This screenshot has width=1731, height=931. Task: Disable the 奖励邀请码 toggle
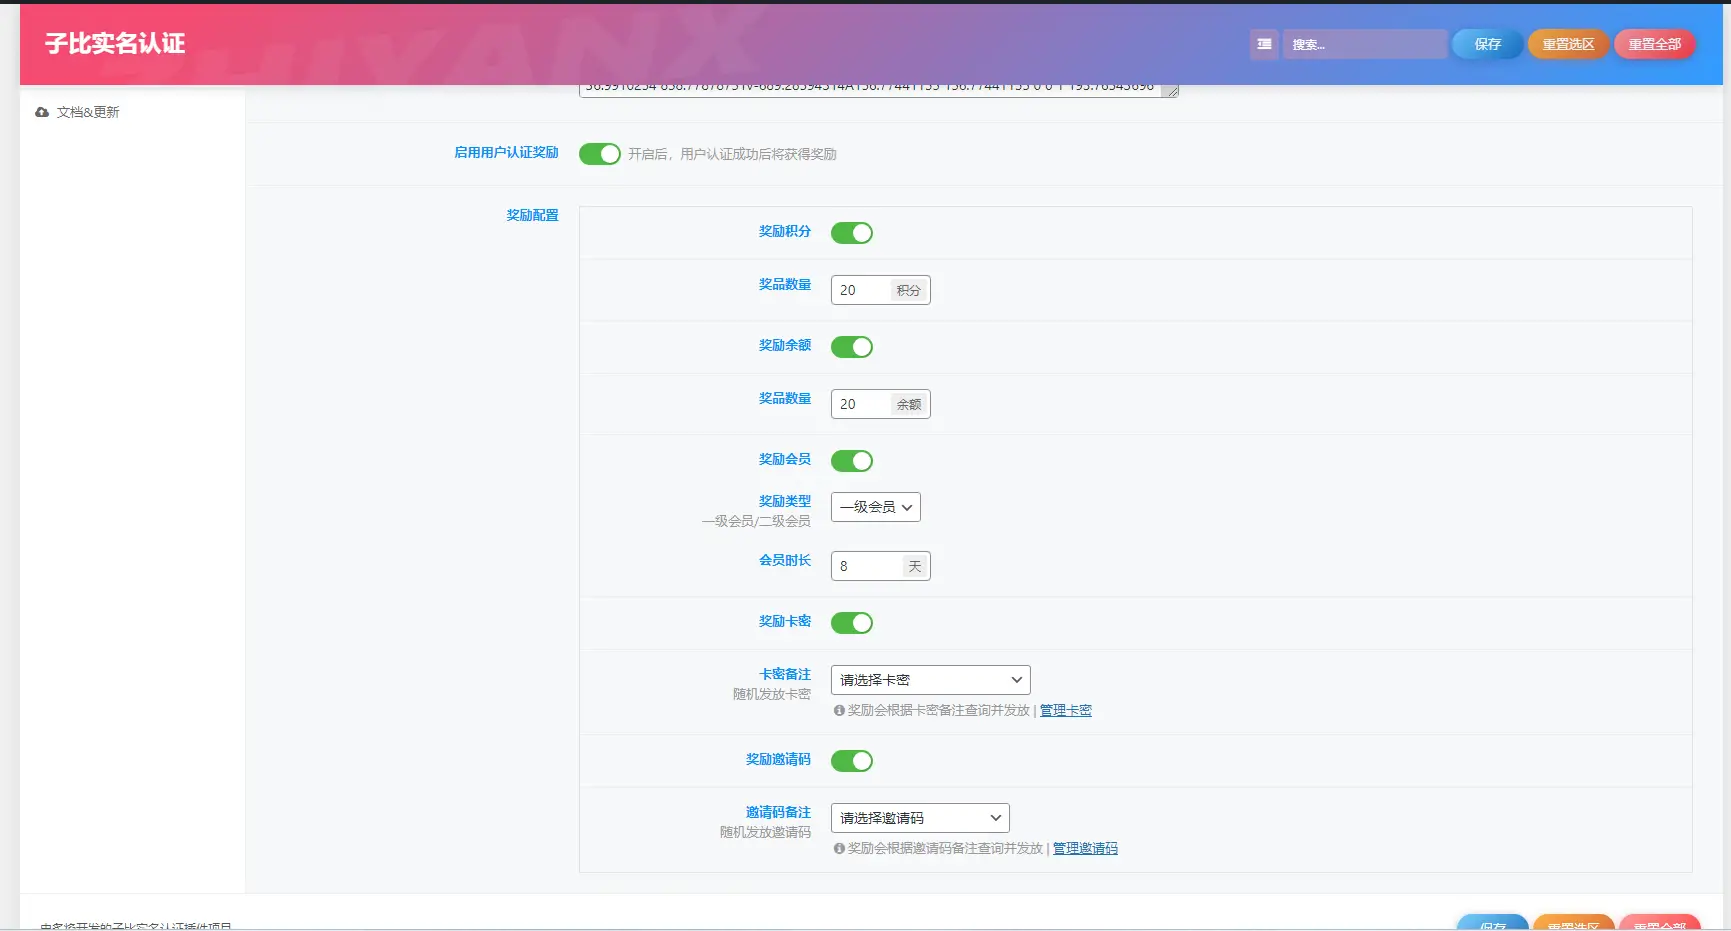click(x=852, y=761)
